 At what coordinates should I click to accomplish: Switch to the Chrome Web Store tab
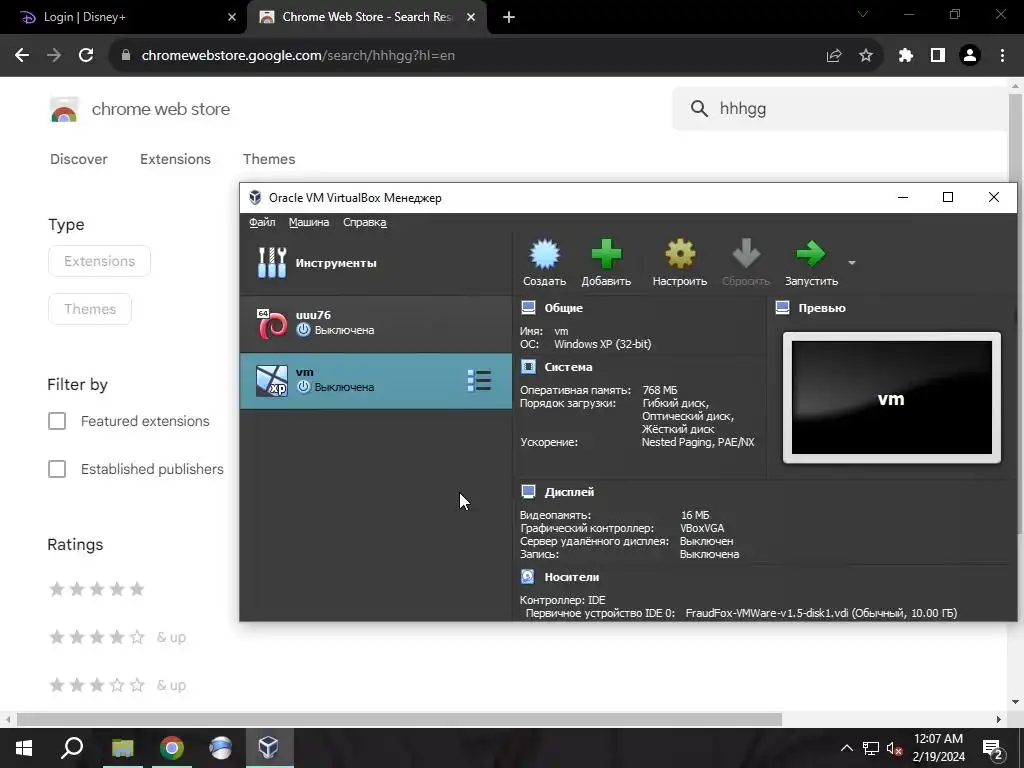(368, 17)
